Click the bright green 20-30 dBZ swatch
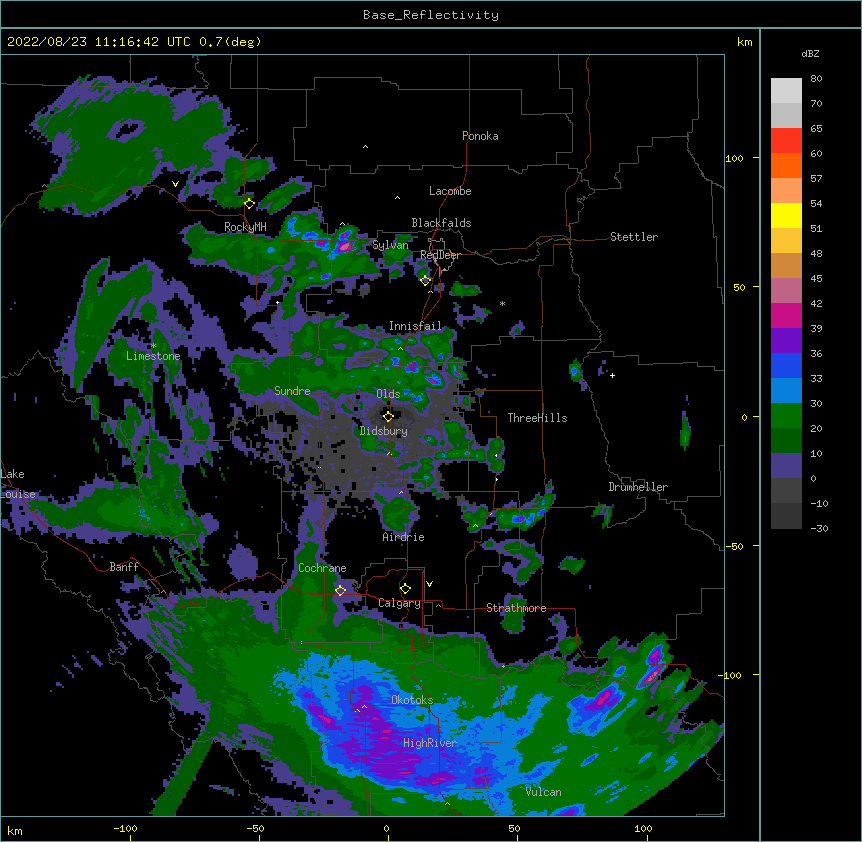 pos(786,416)
